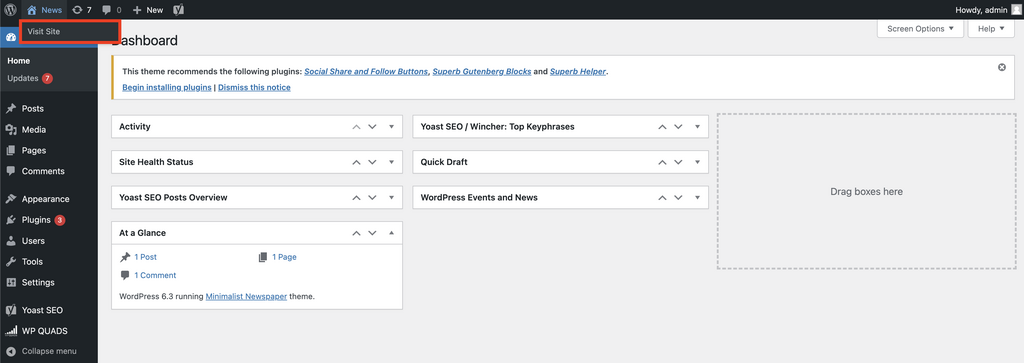
Task: Click the plus New icon
Action: coord(137,10)
